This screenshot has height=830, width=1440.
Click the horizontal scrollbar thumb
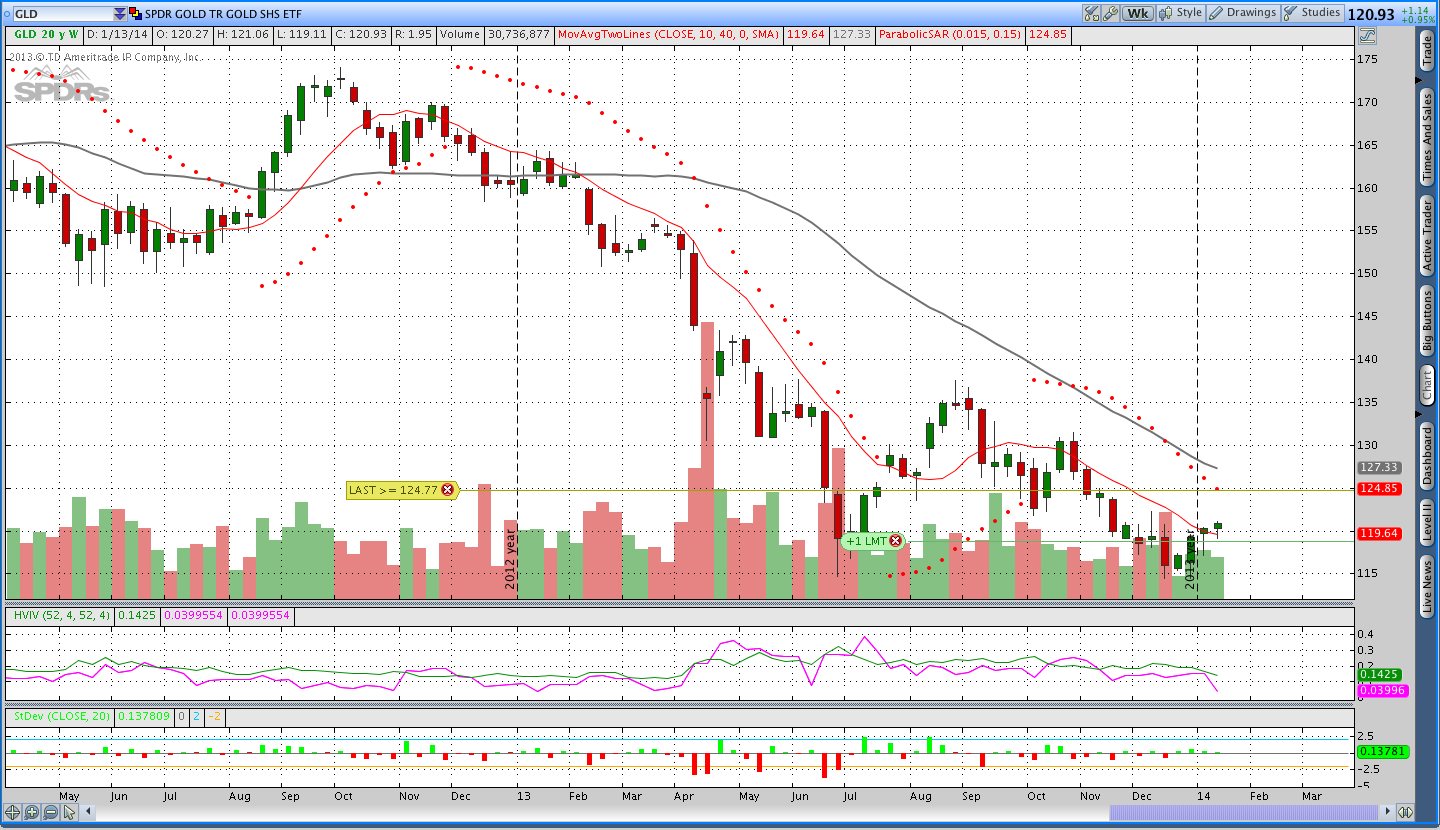(1244, 812)
